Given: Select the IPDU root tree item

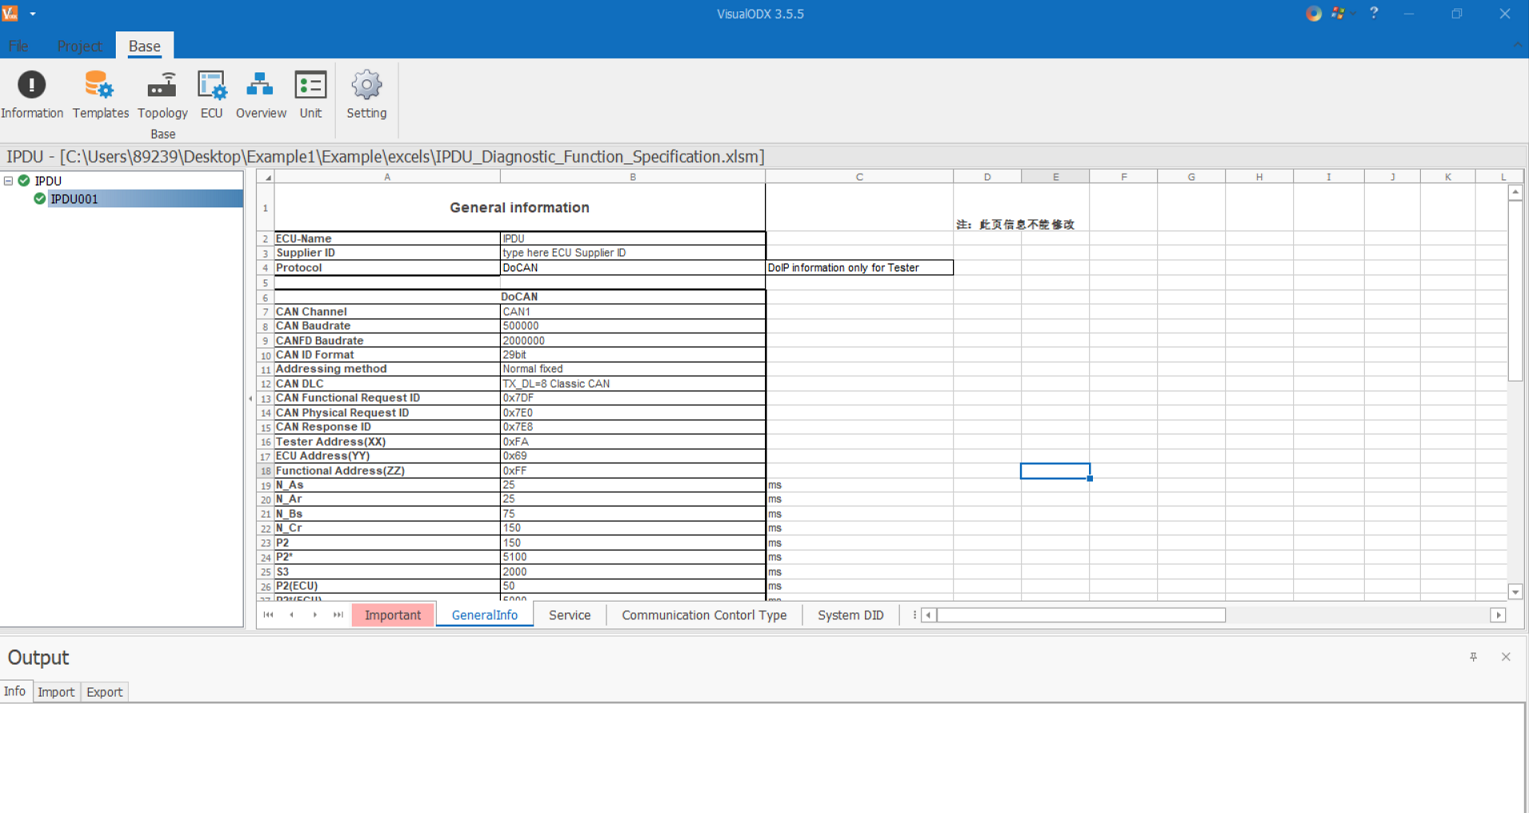Looking at the screenshot, I should tap(48, 181).
